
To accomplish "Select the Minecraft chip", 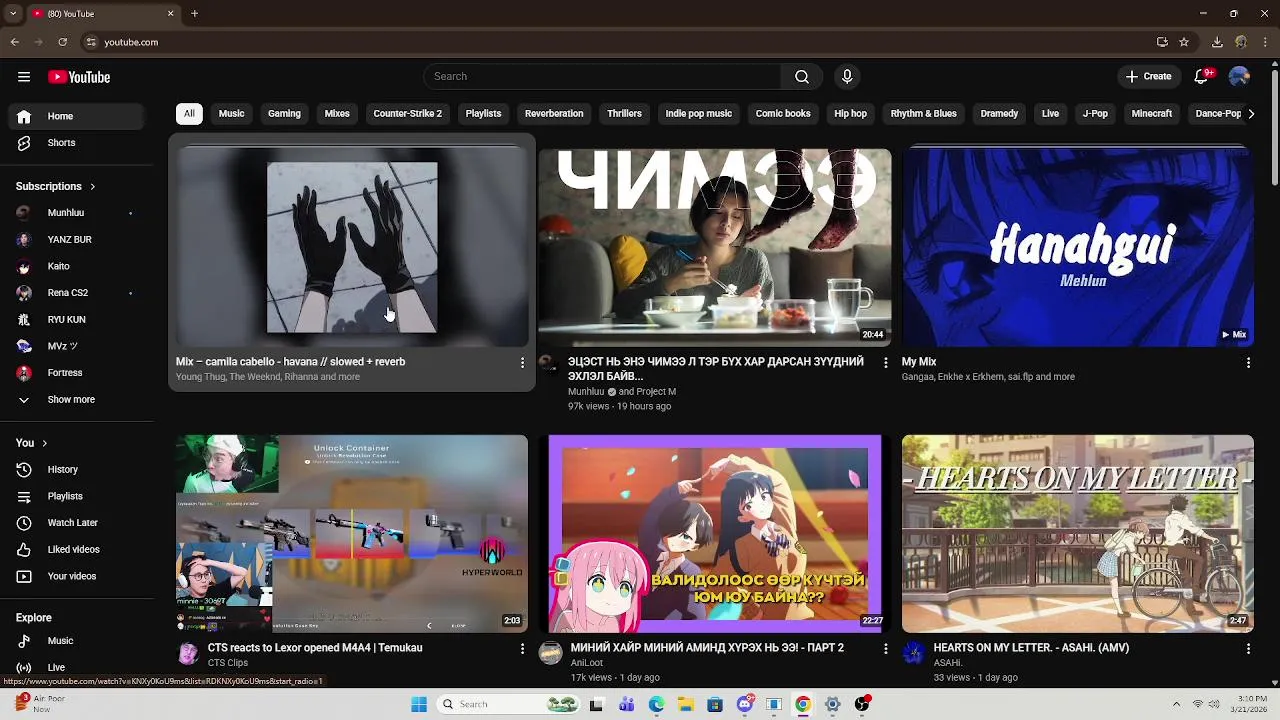I will (x=1151, y=114).
